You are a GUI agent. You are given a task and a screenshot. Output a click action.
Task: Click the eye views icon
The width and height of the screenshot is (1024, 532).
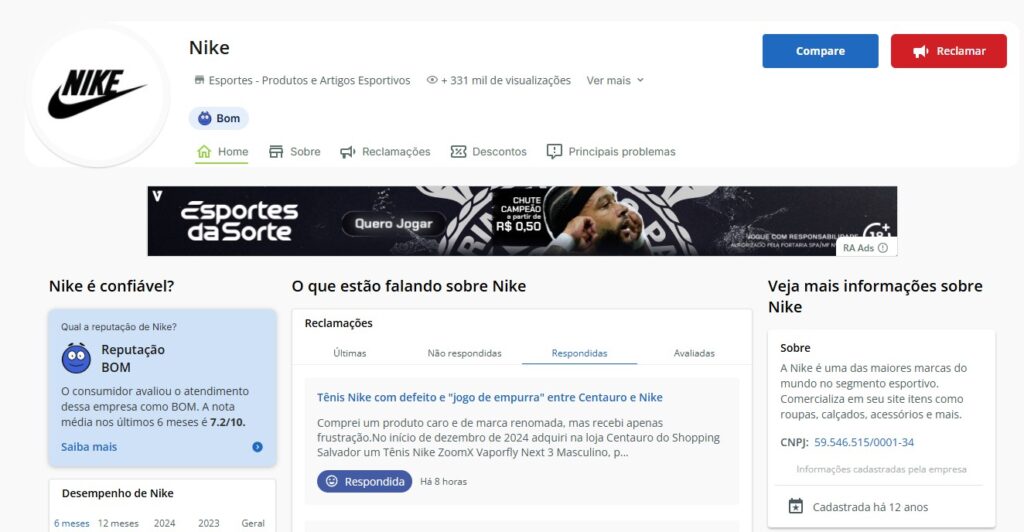[x=432, y=80]
